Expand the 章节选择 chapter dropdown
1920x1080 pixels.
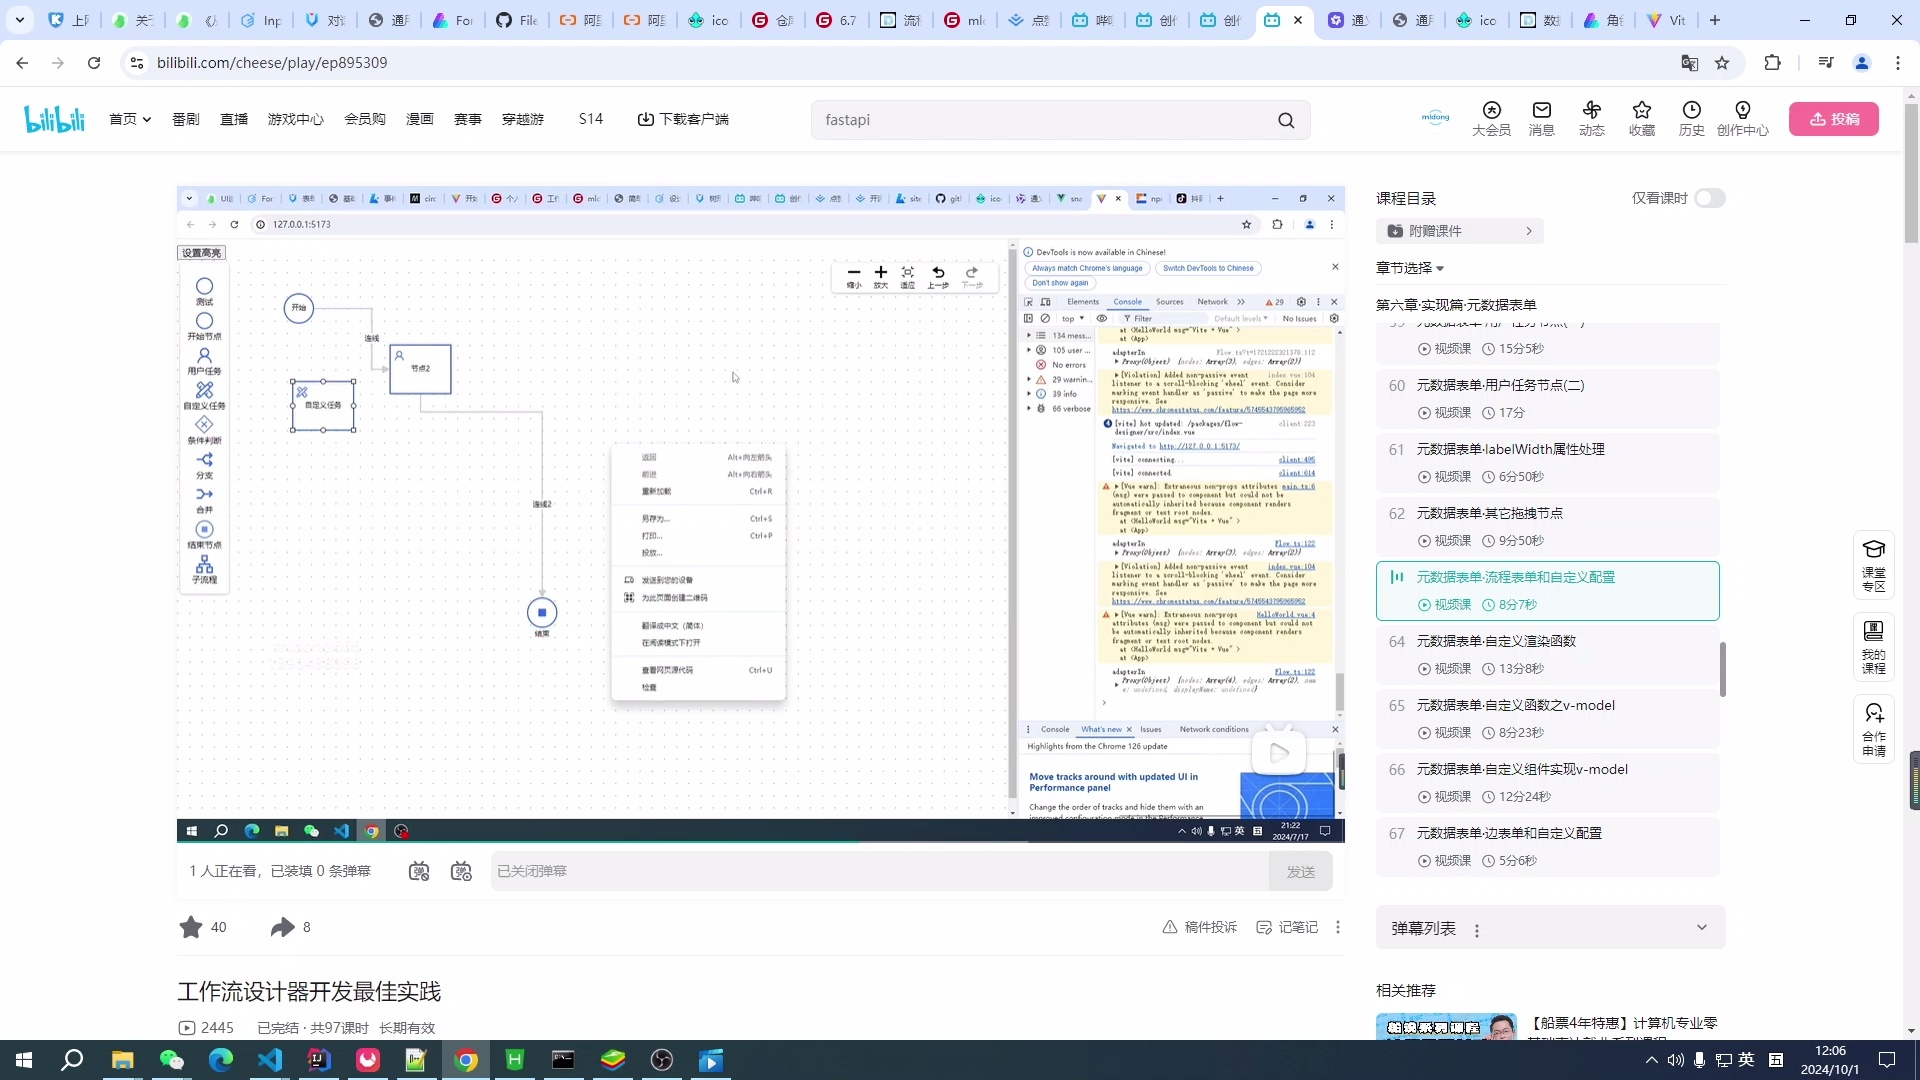tap(1410, 268)
